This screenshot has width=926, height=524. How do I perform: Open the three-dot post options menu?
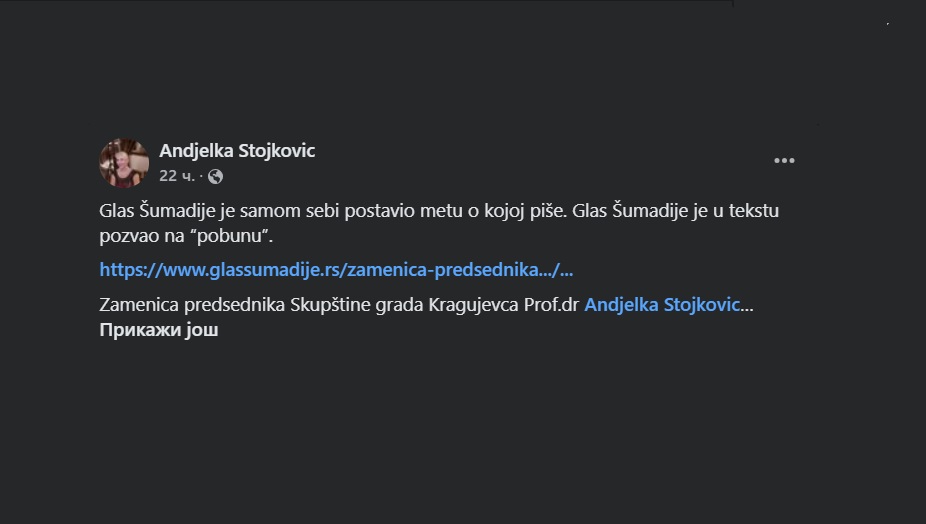[784, 161]
